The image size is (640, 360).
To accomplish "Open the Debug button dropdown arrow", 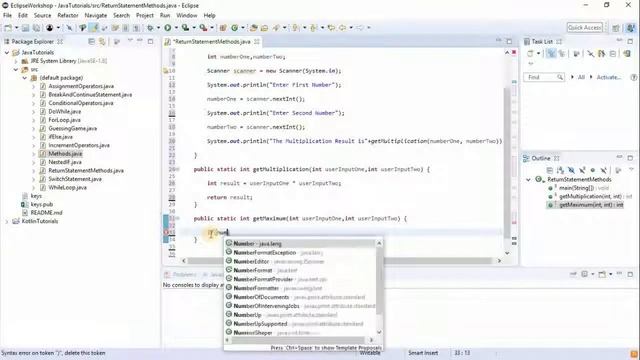I will pos(158,28).
